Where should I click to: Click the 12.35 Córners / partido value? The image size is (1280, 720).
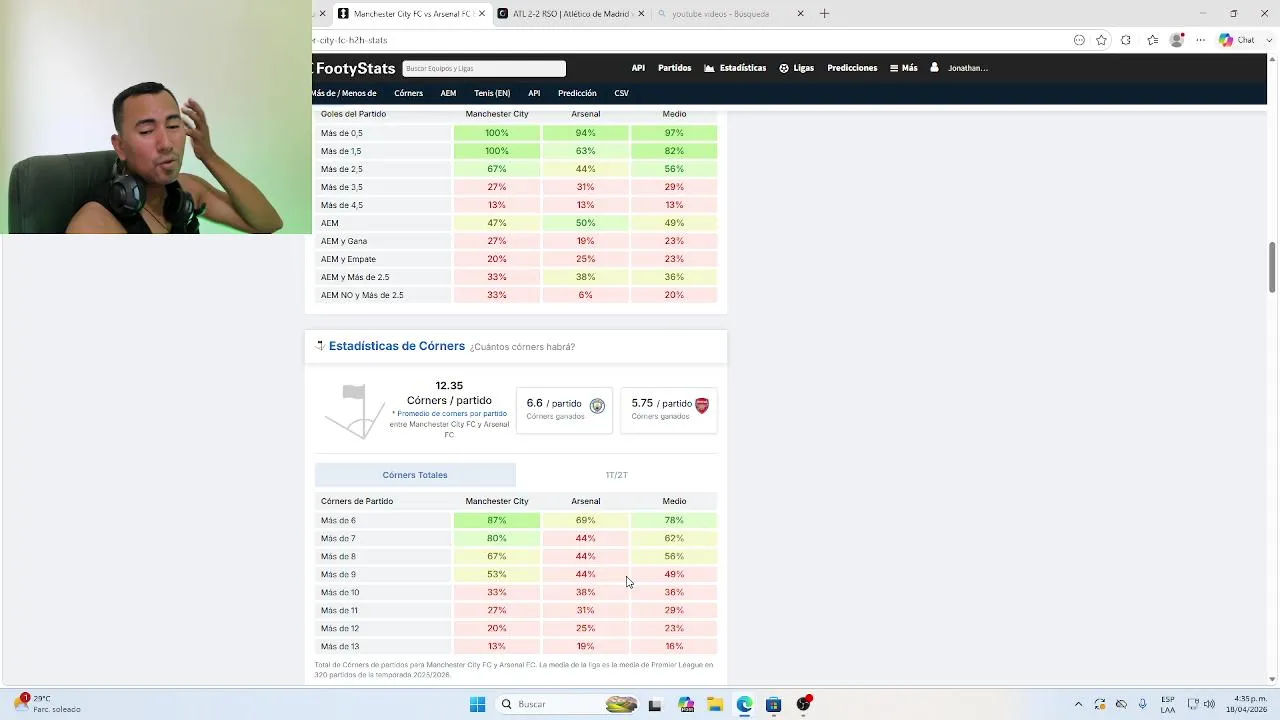(449, 393)
